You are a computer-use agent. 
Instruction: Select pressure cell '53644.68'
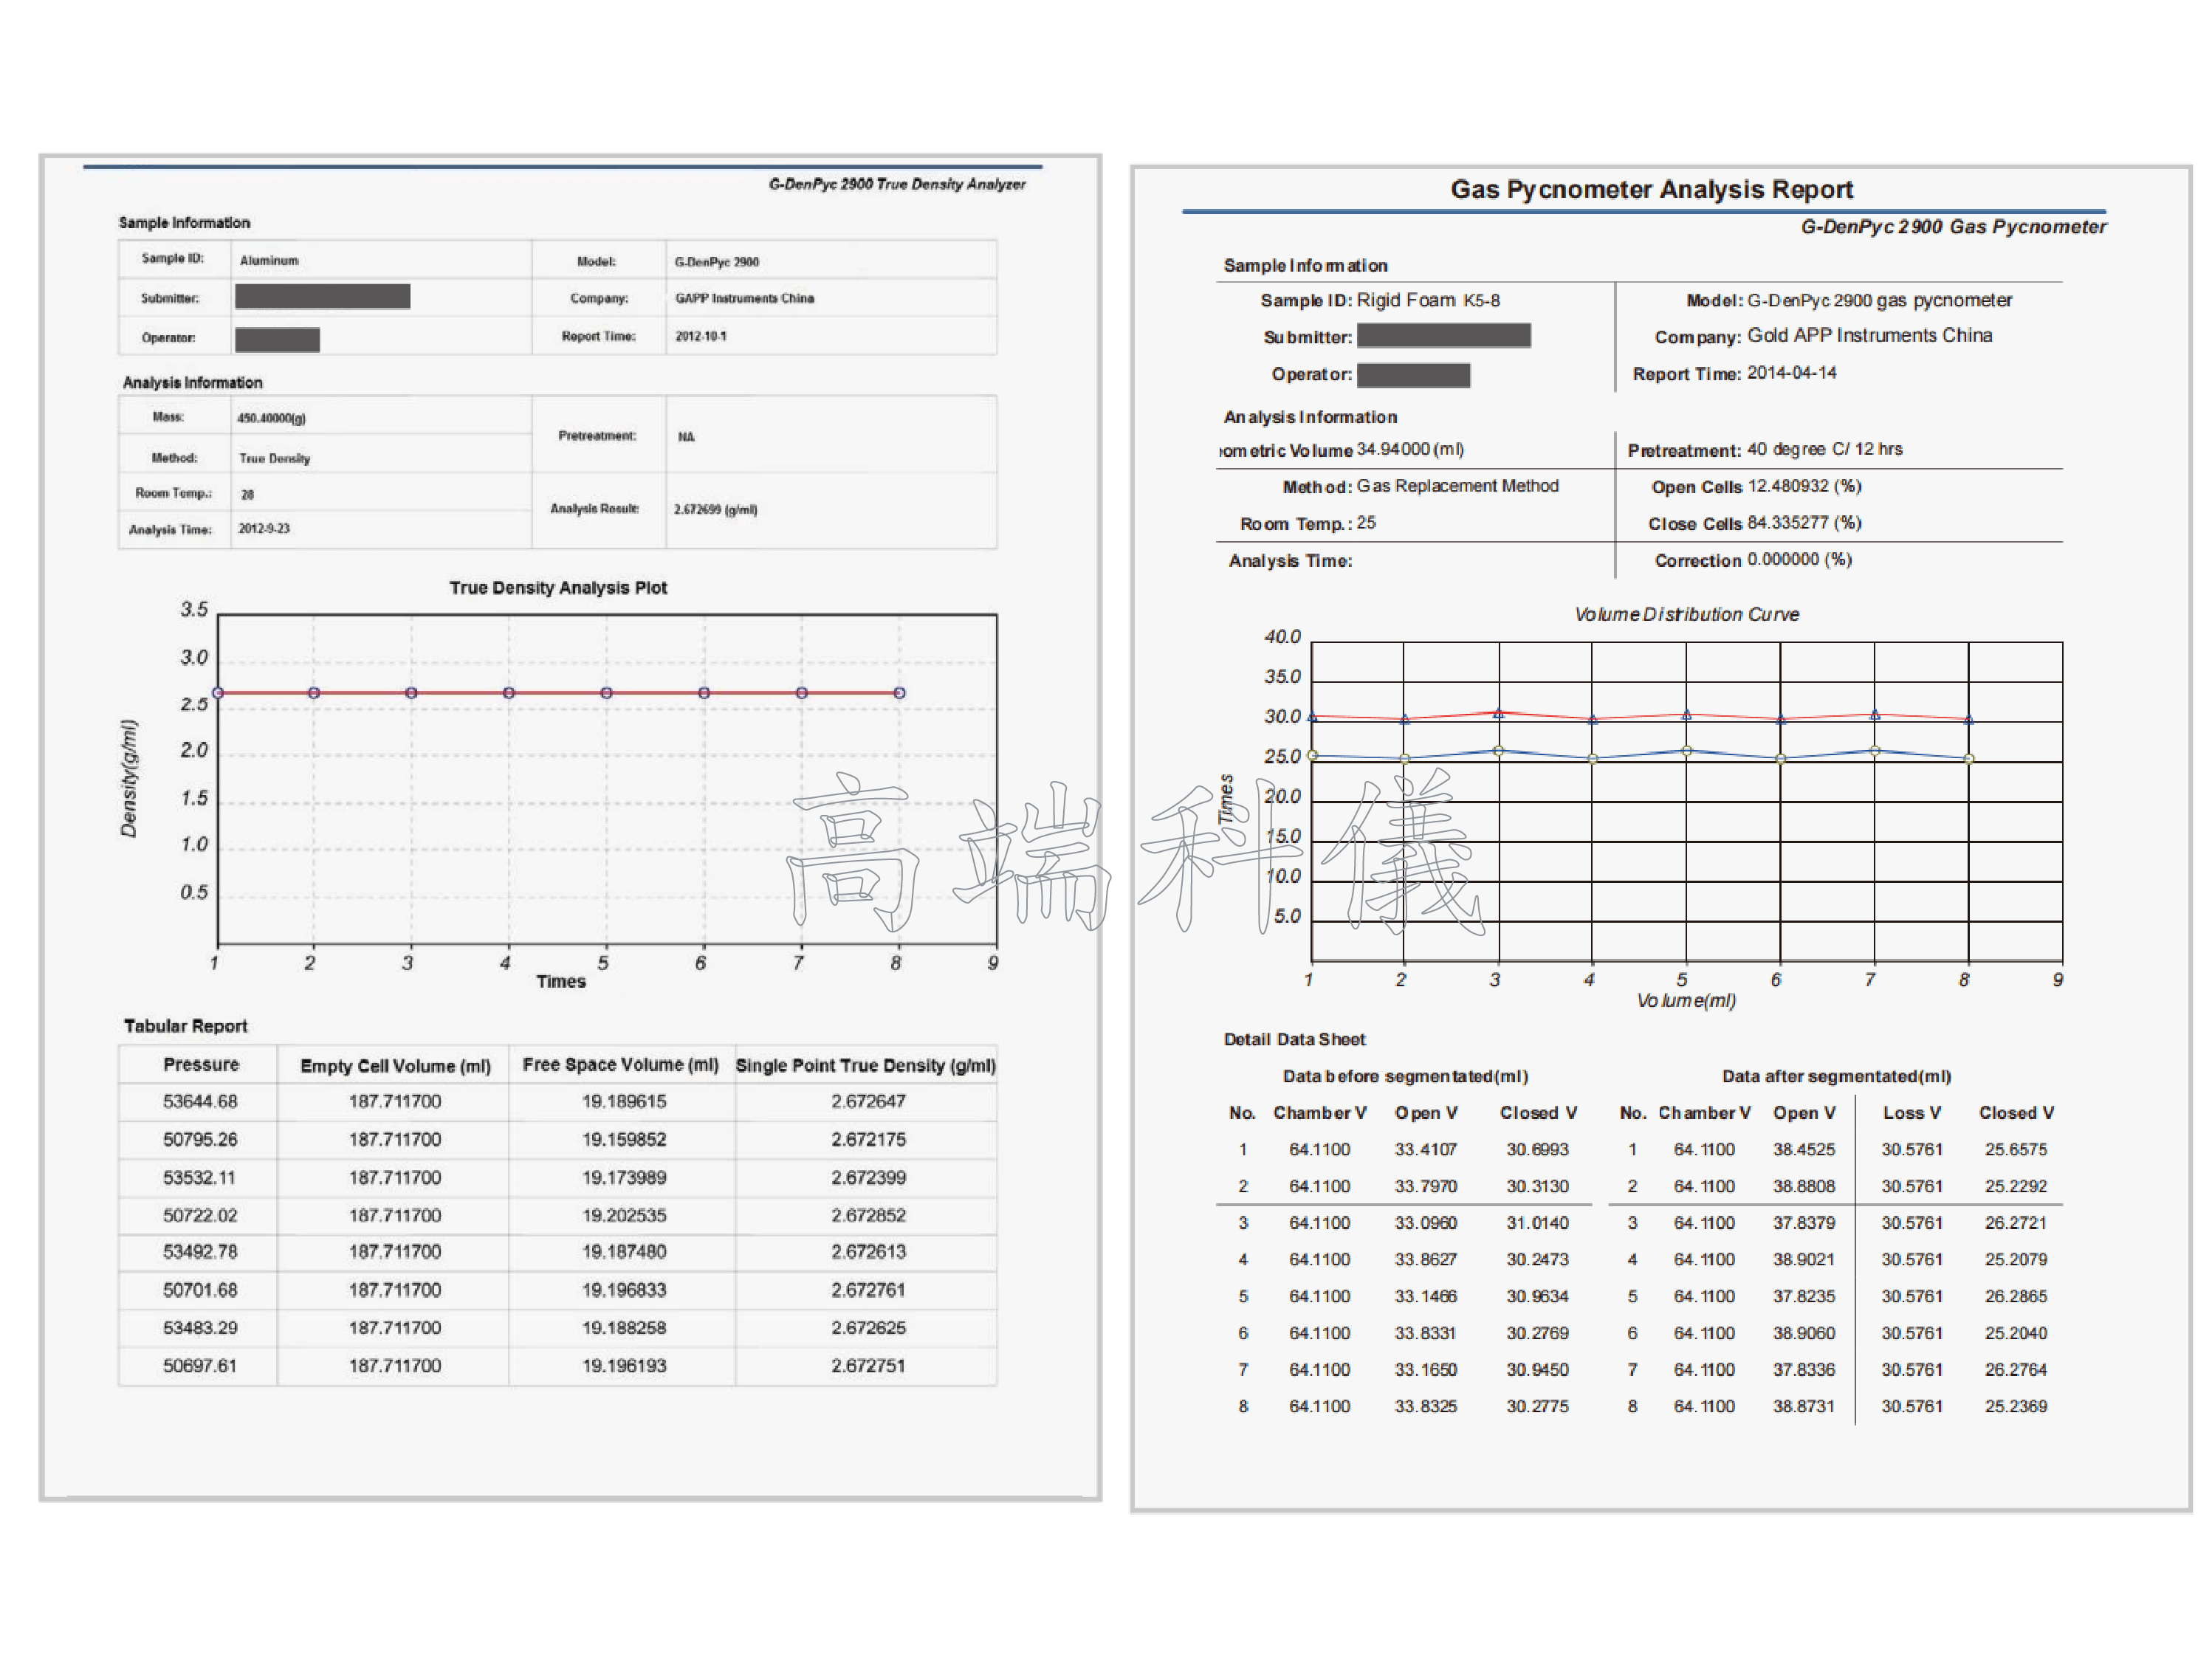pos(200,1101)
